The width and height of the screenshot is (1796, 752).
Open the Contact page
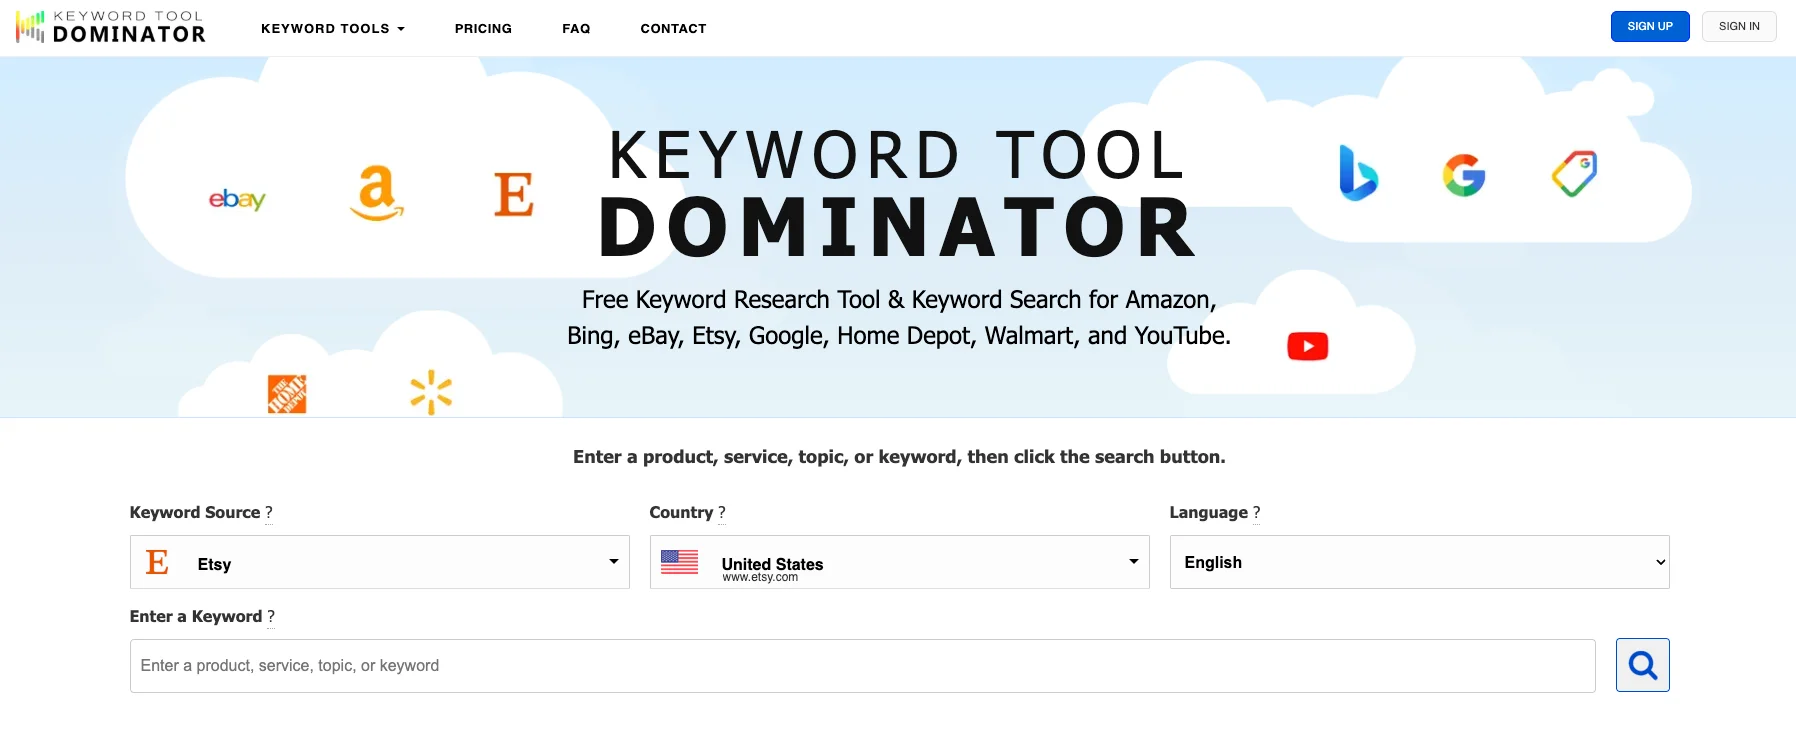(673, 28)
